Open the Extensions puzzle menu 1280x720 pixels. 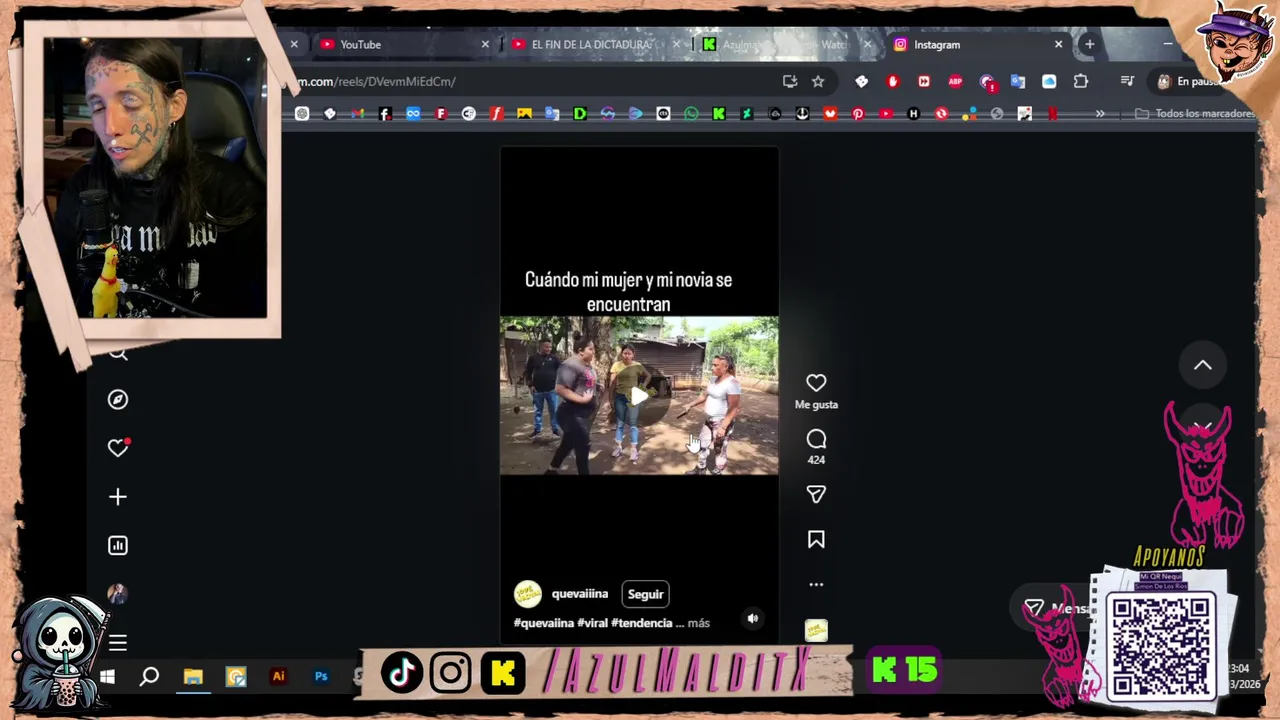tap(1081, 81)
